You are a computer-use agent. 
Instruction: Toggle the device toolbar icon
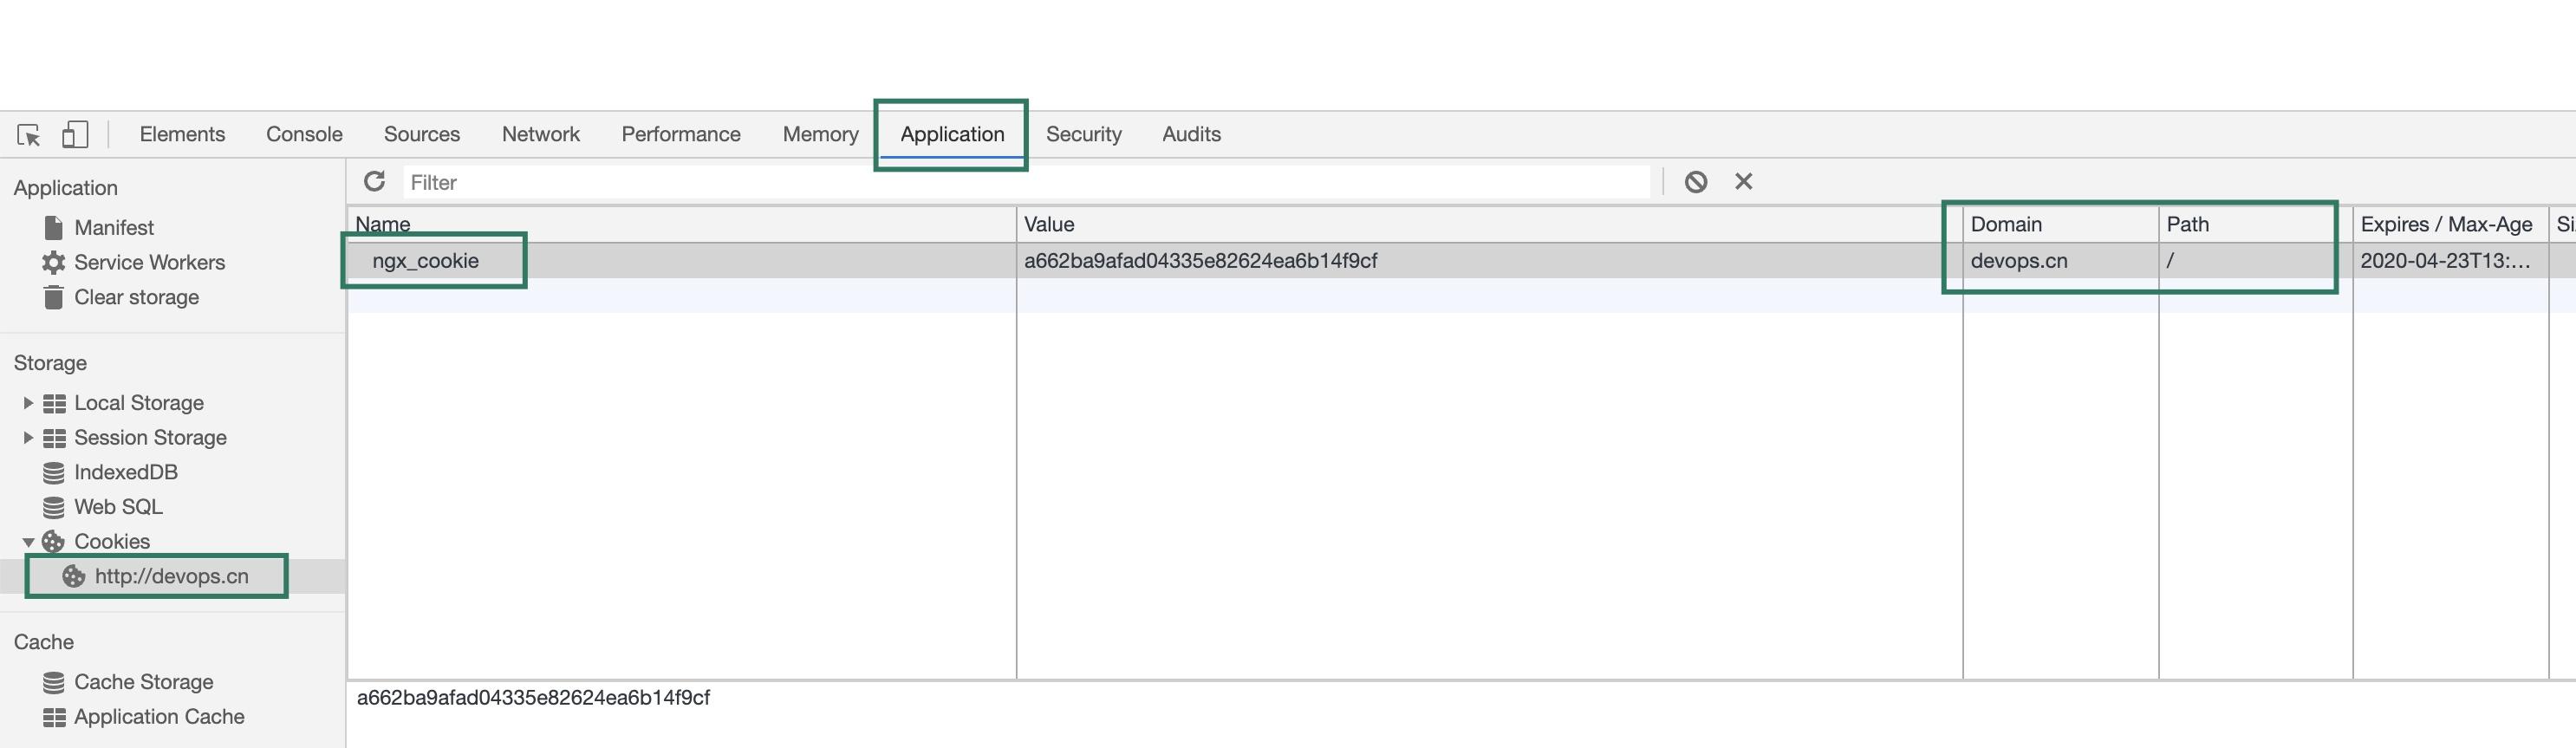(75, 135)
